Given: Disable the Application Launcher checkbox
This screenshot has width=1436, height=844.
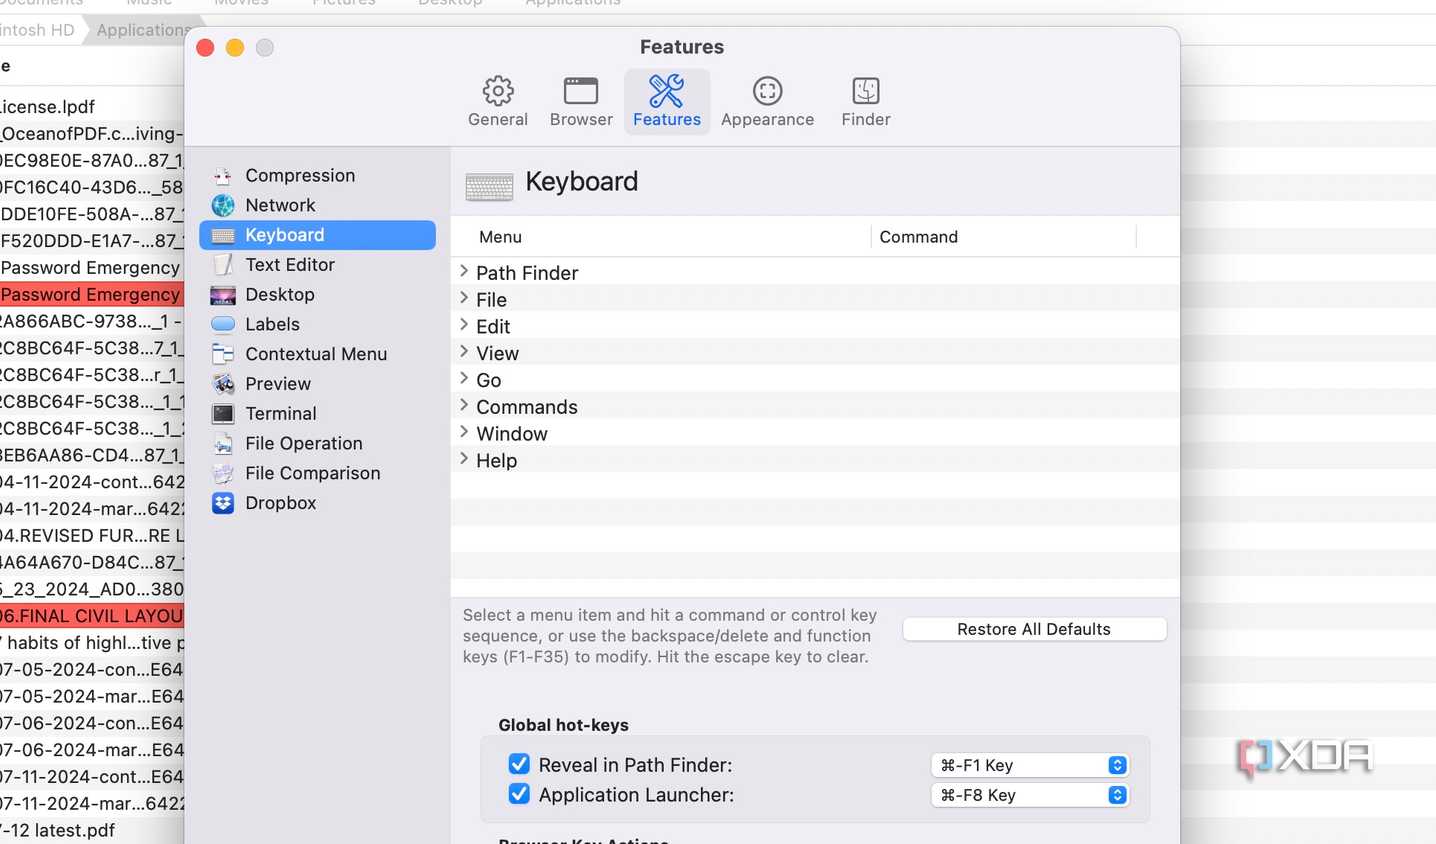Looking at the screenshot, I should point(519,794).
